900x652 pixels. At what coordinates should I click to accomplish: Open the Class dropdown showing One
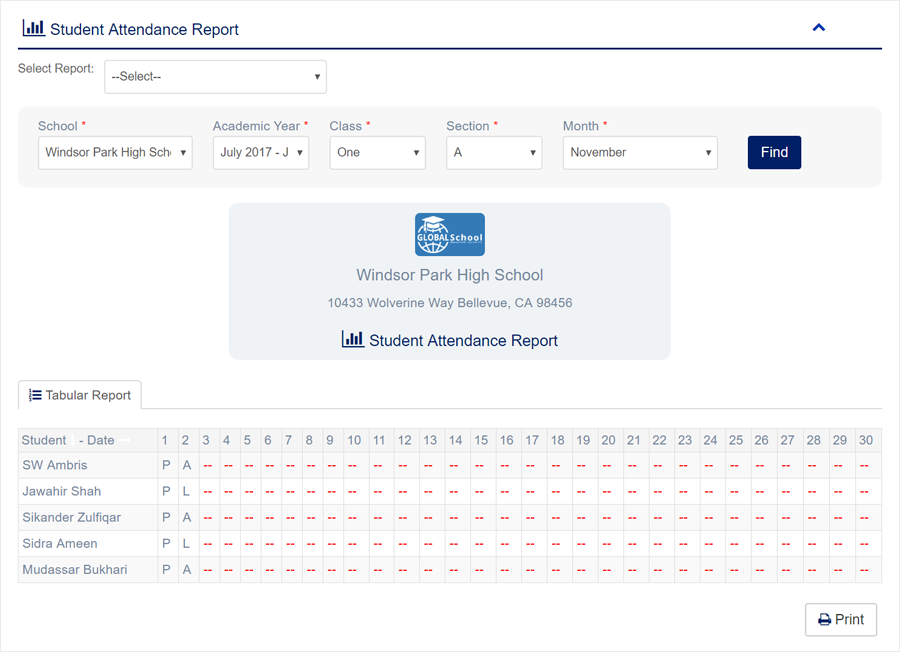[x=378, y=153]
